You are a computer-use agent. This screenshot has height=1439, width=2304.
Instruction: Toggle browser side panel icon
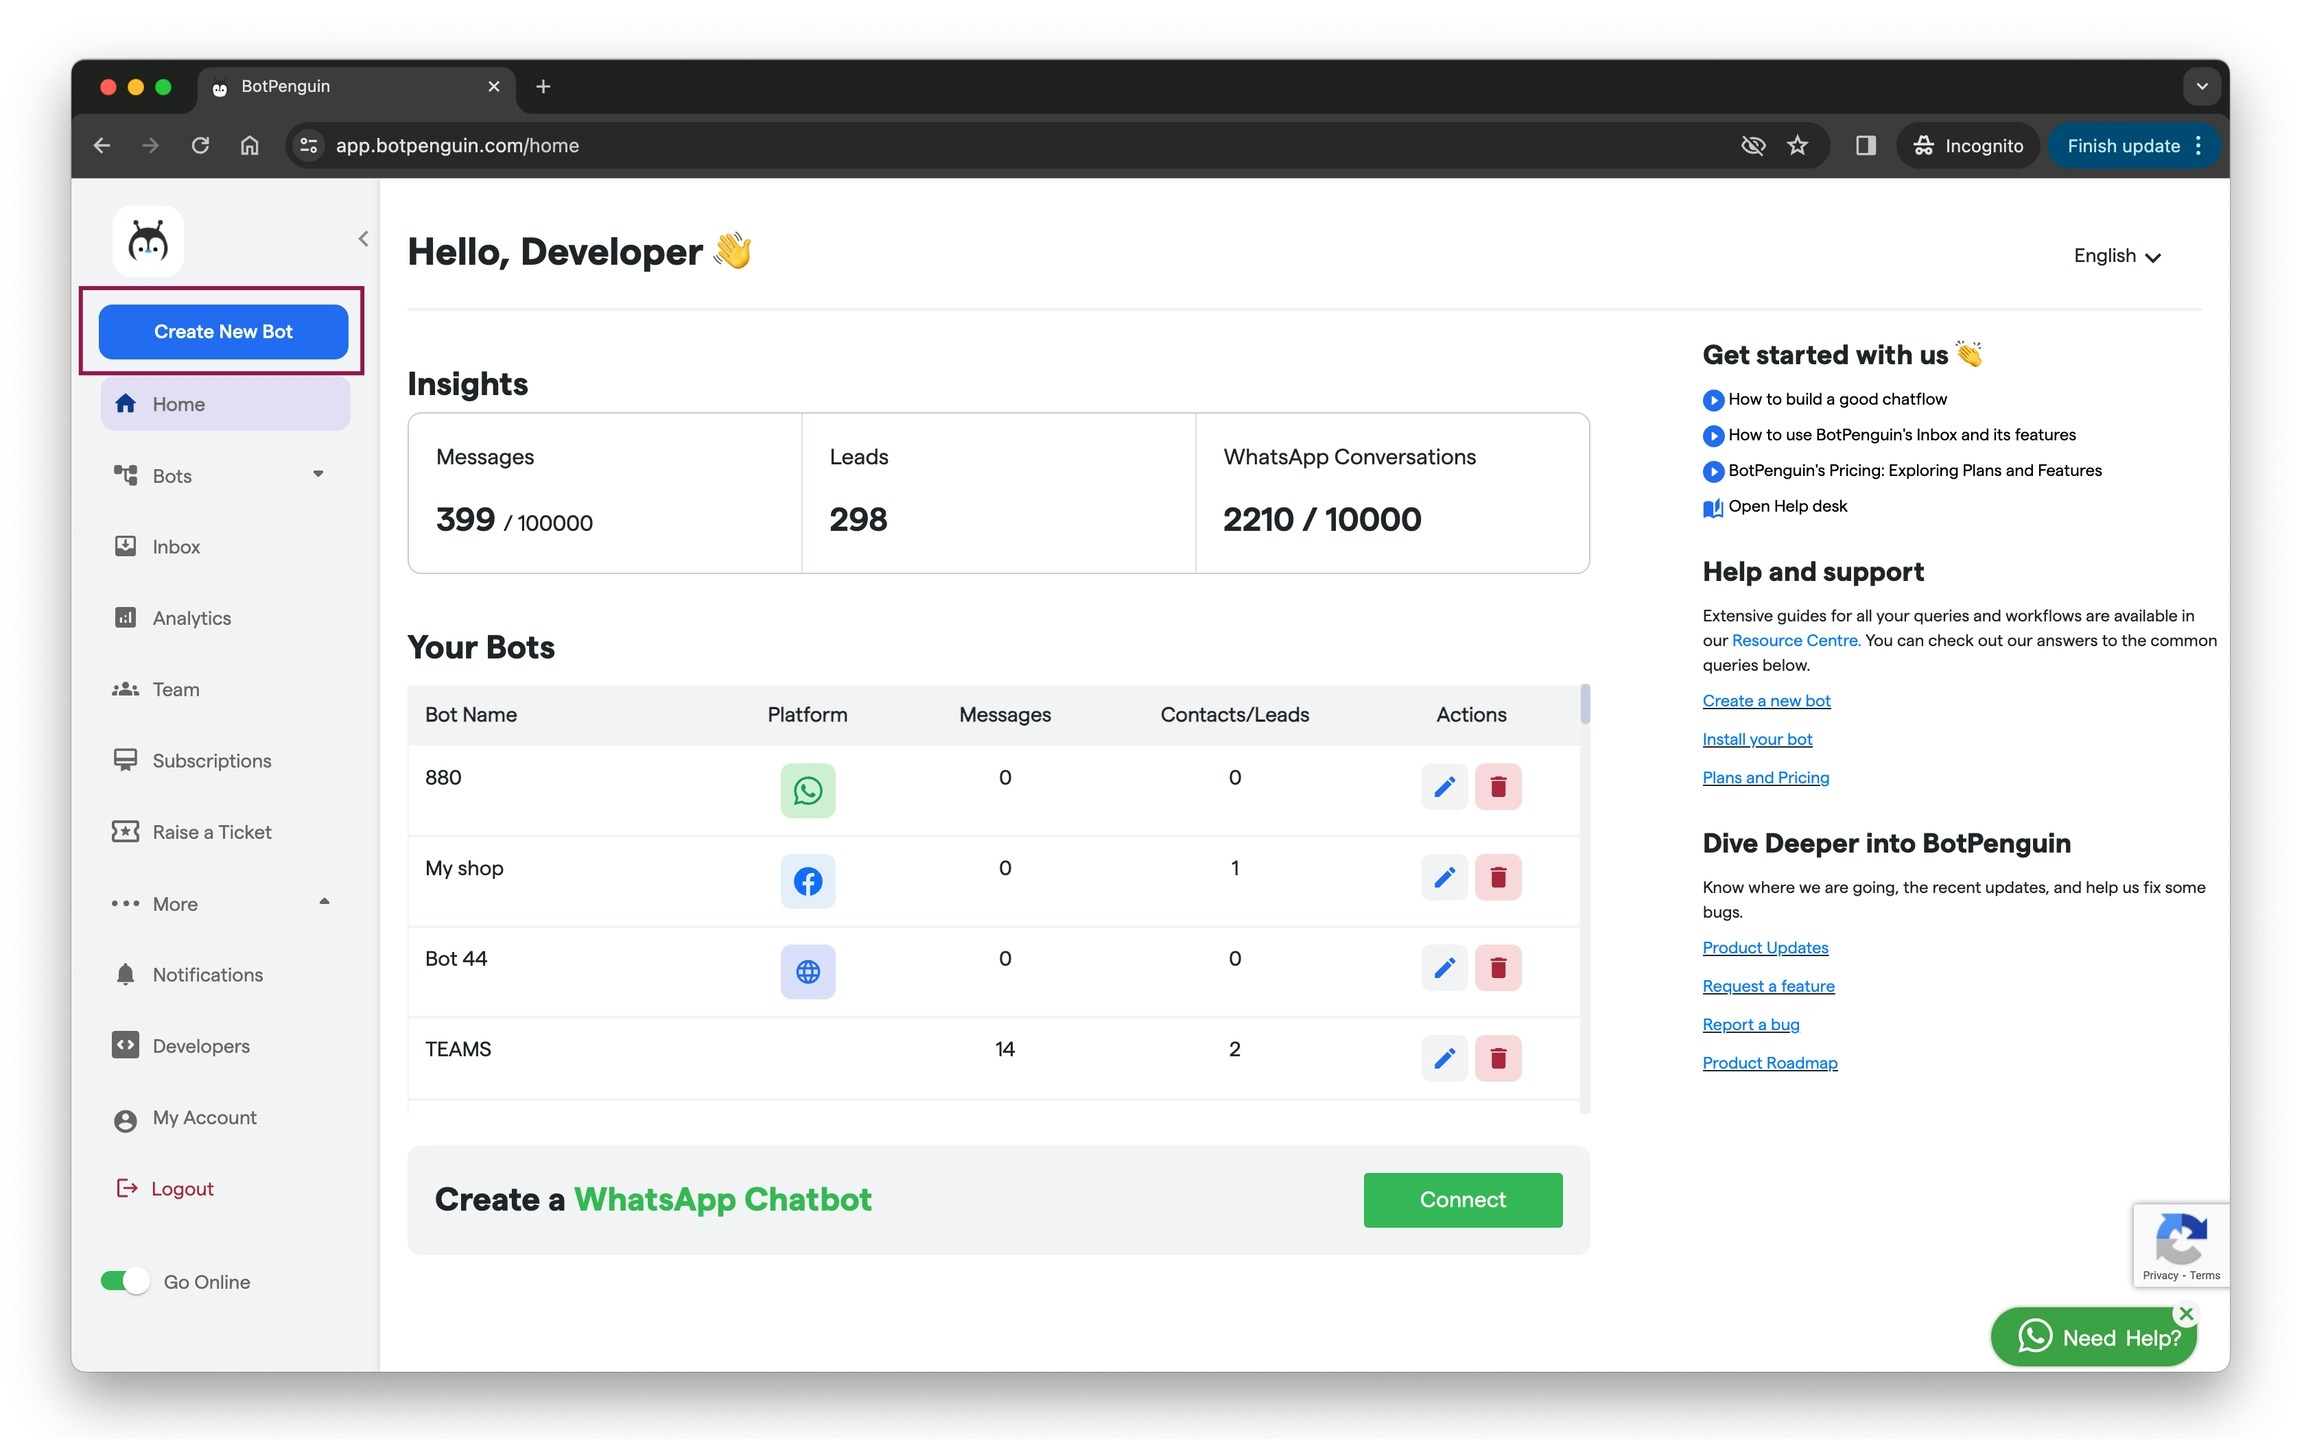point(1865,146)
